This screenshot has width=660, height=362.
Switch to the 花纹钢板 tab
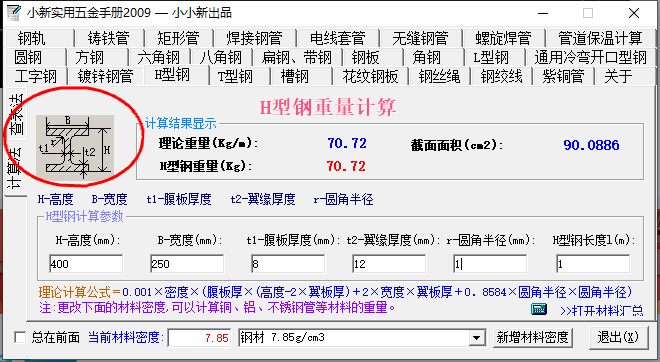coord(370,76)
